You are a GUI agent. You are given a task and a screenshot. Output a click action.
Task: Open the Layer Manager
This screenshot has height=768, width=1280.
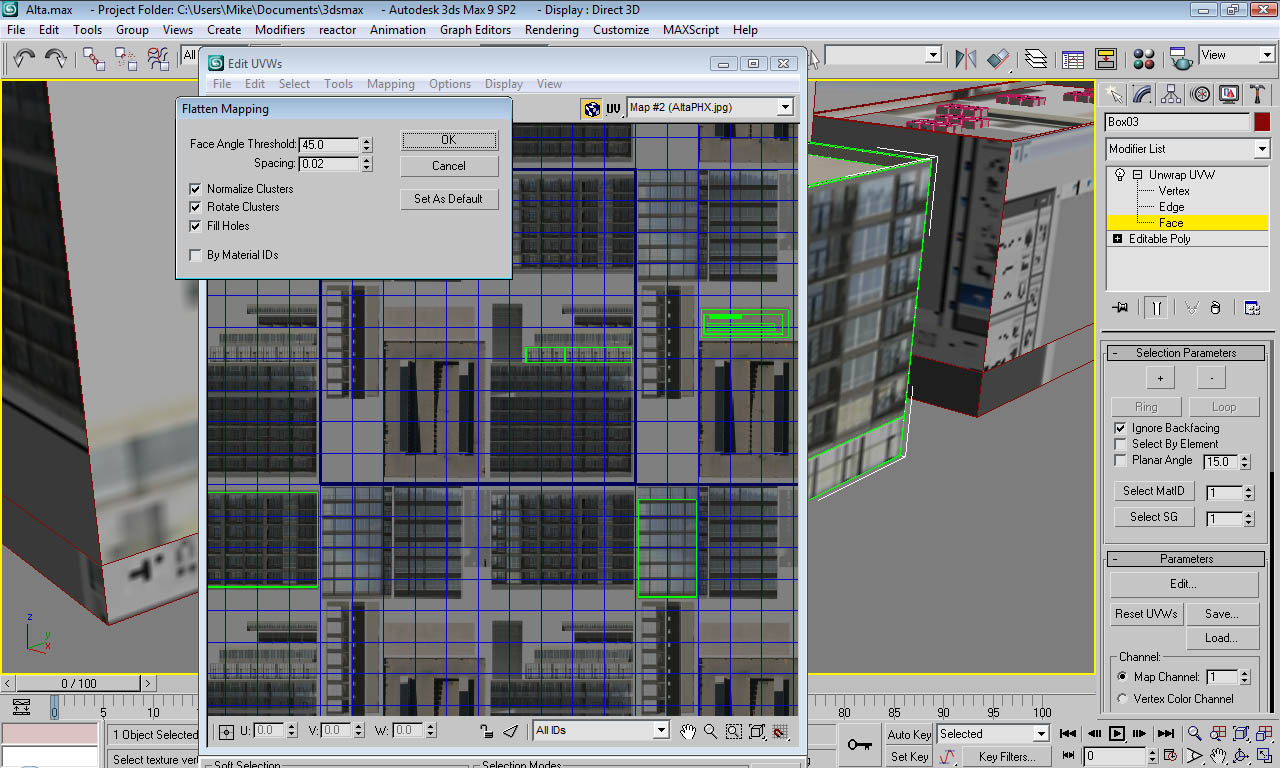pyautogui.click(x=1035, y=58)
